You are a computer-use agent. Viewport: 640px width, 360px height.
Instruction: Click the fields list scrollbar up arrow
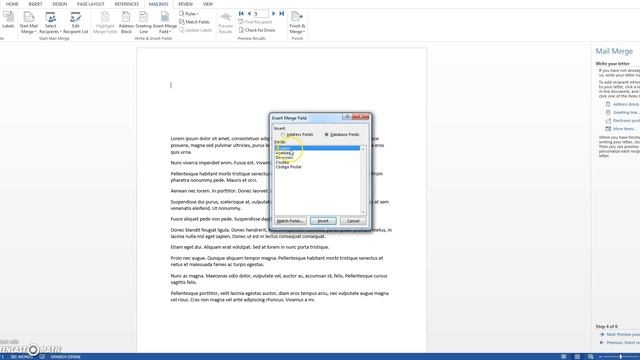click(363, 149)
